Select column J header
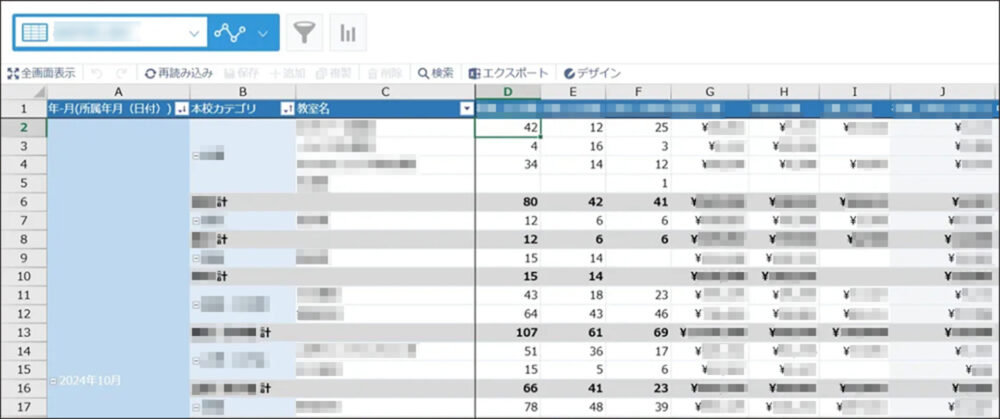This screenshot has height=419, width=1000. (943, 92)
